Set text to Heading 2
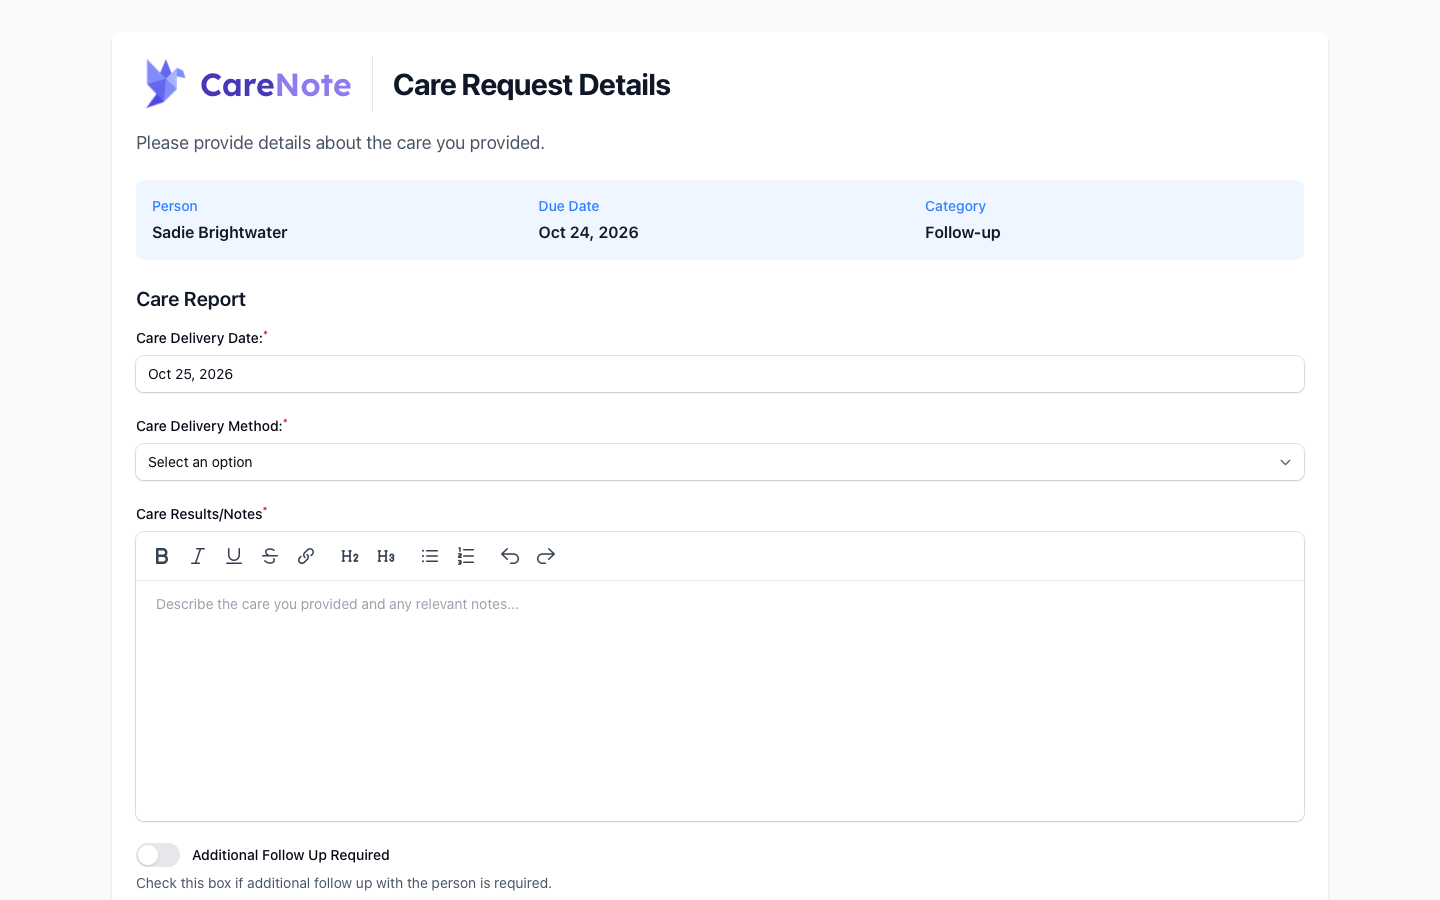1440x900 pixels. 350,556
